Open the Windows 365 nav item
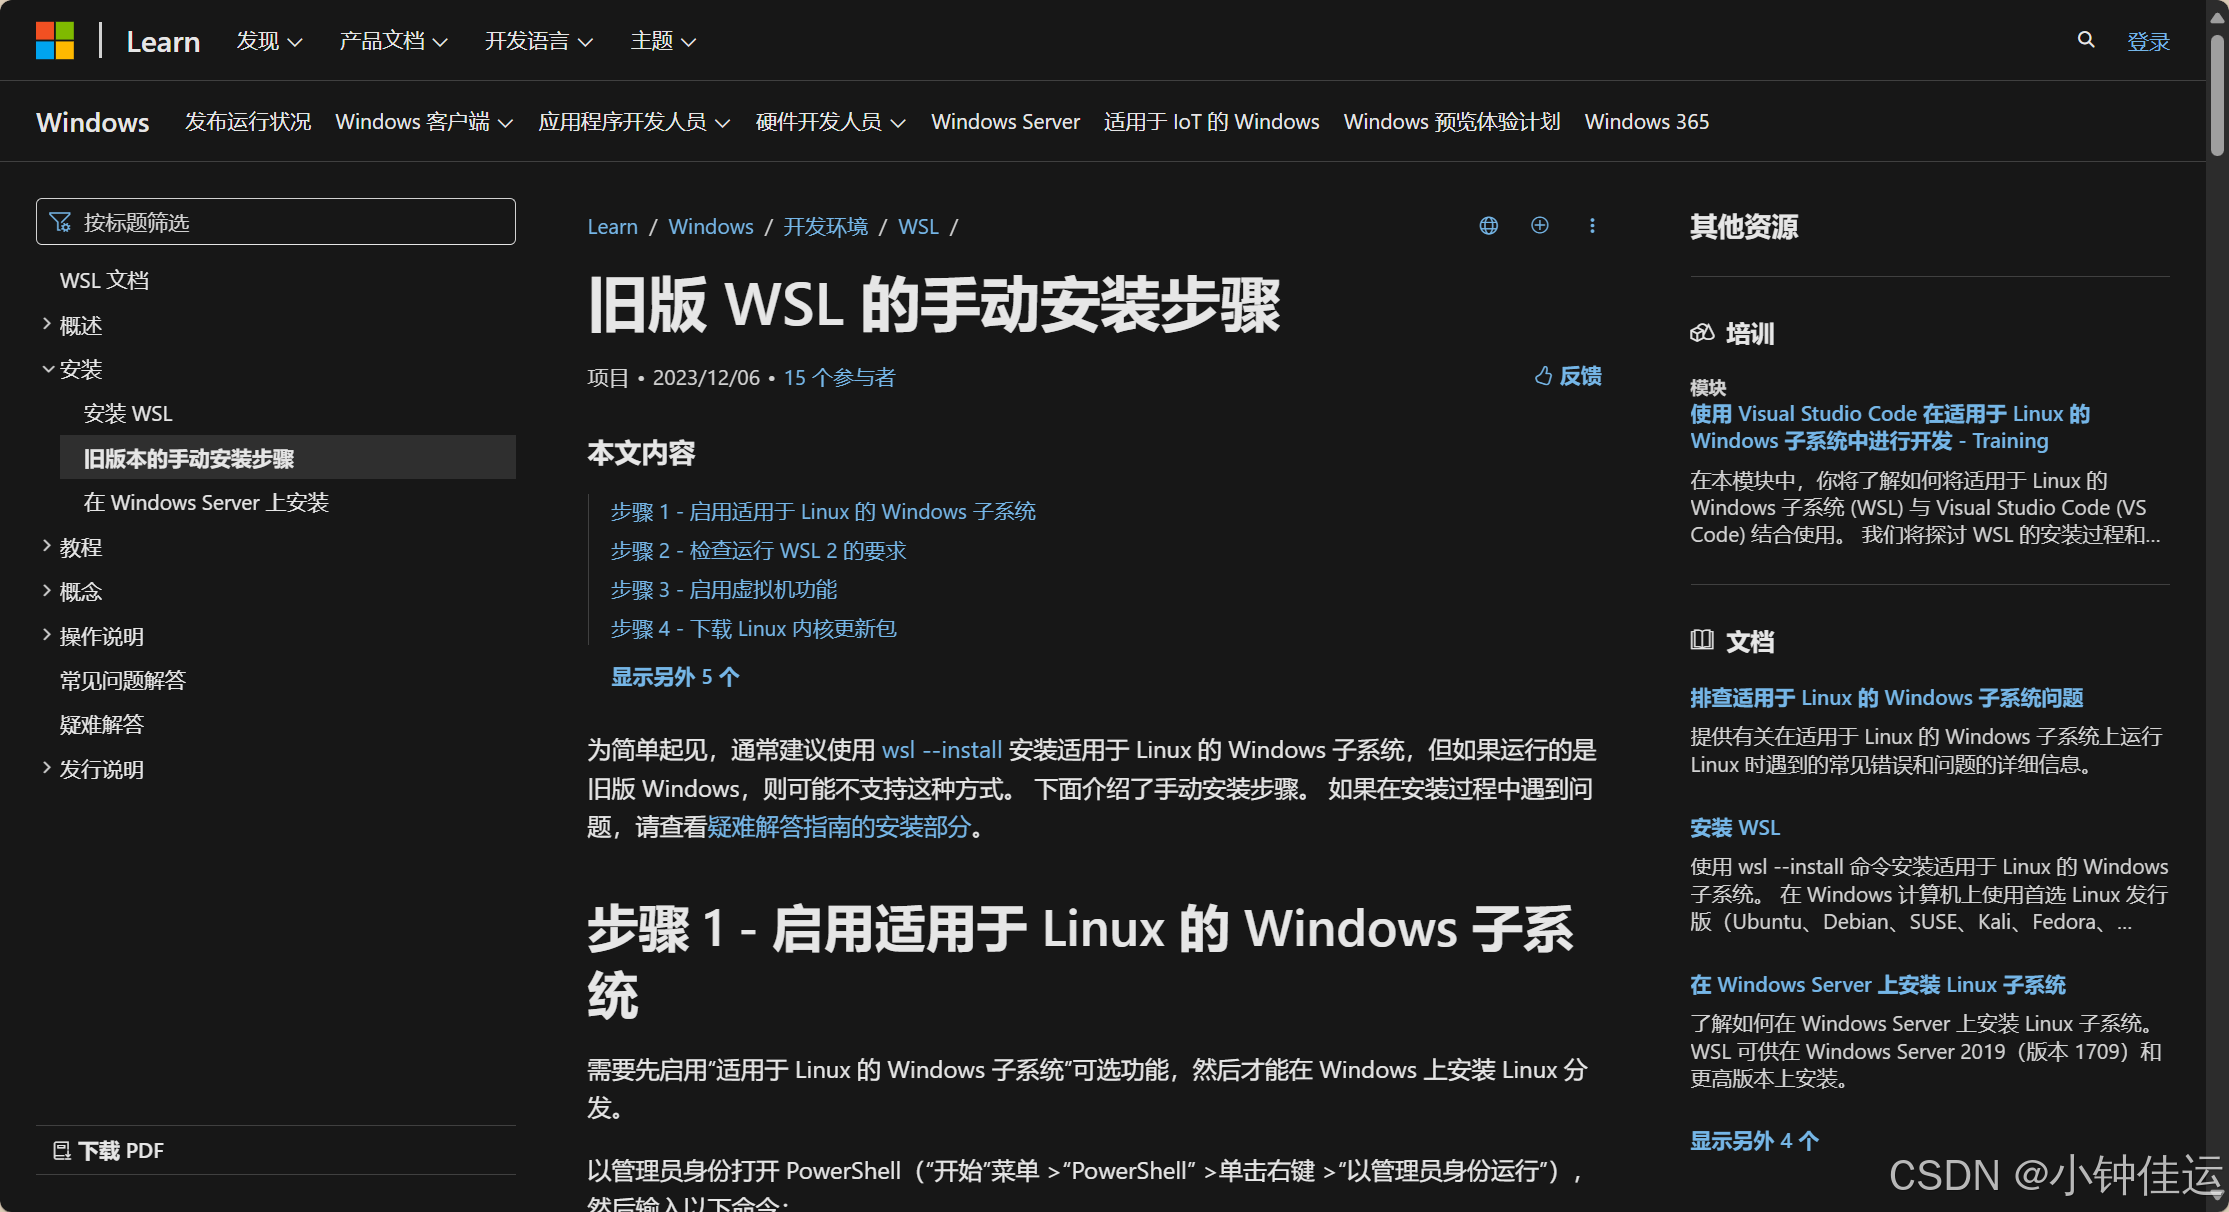 tap(1647, 122)
